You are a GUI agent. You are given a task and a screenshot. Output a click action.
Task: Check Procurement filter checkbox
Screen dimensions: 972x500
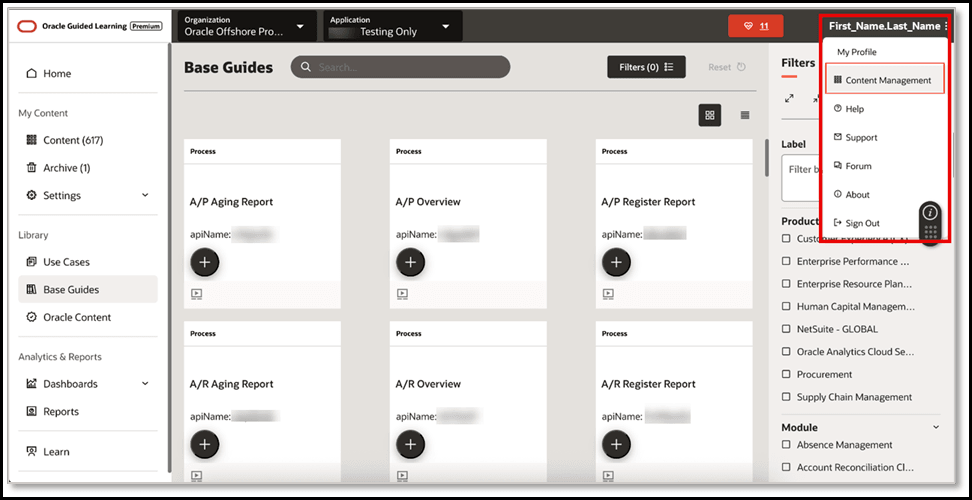click(786, 374)
